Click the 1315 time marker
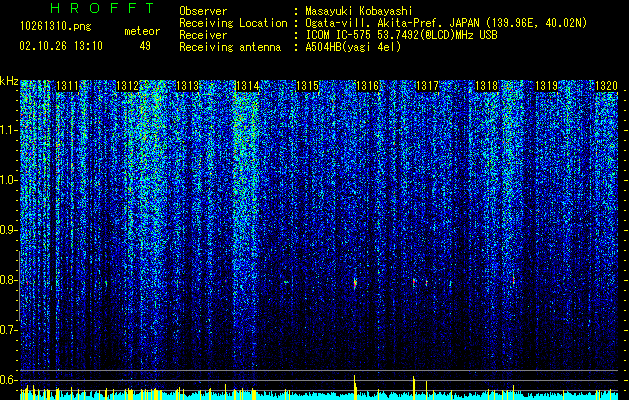The height and width of the screenshot is (400, 629). 307,86
